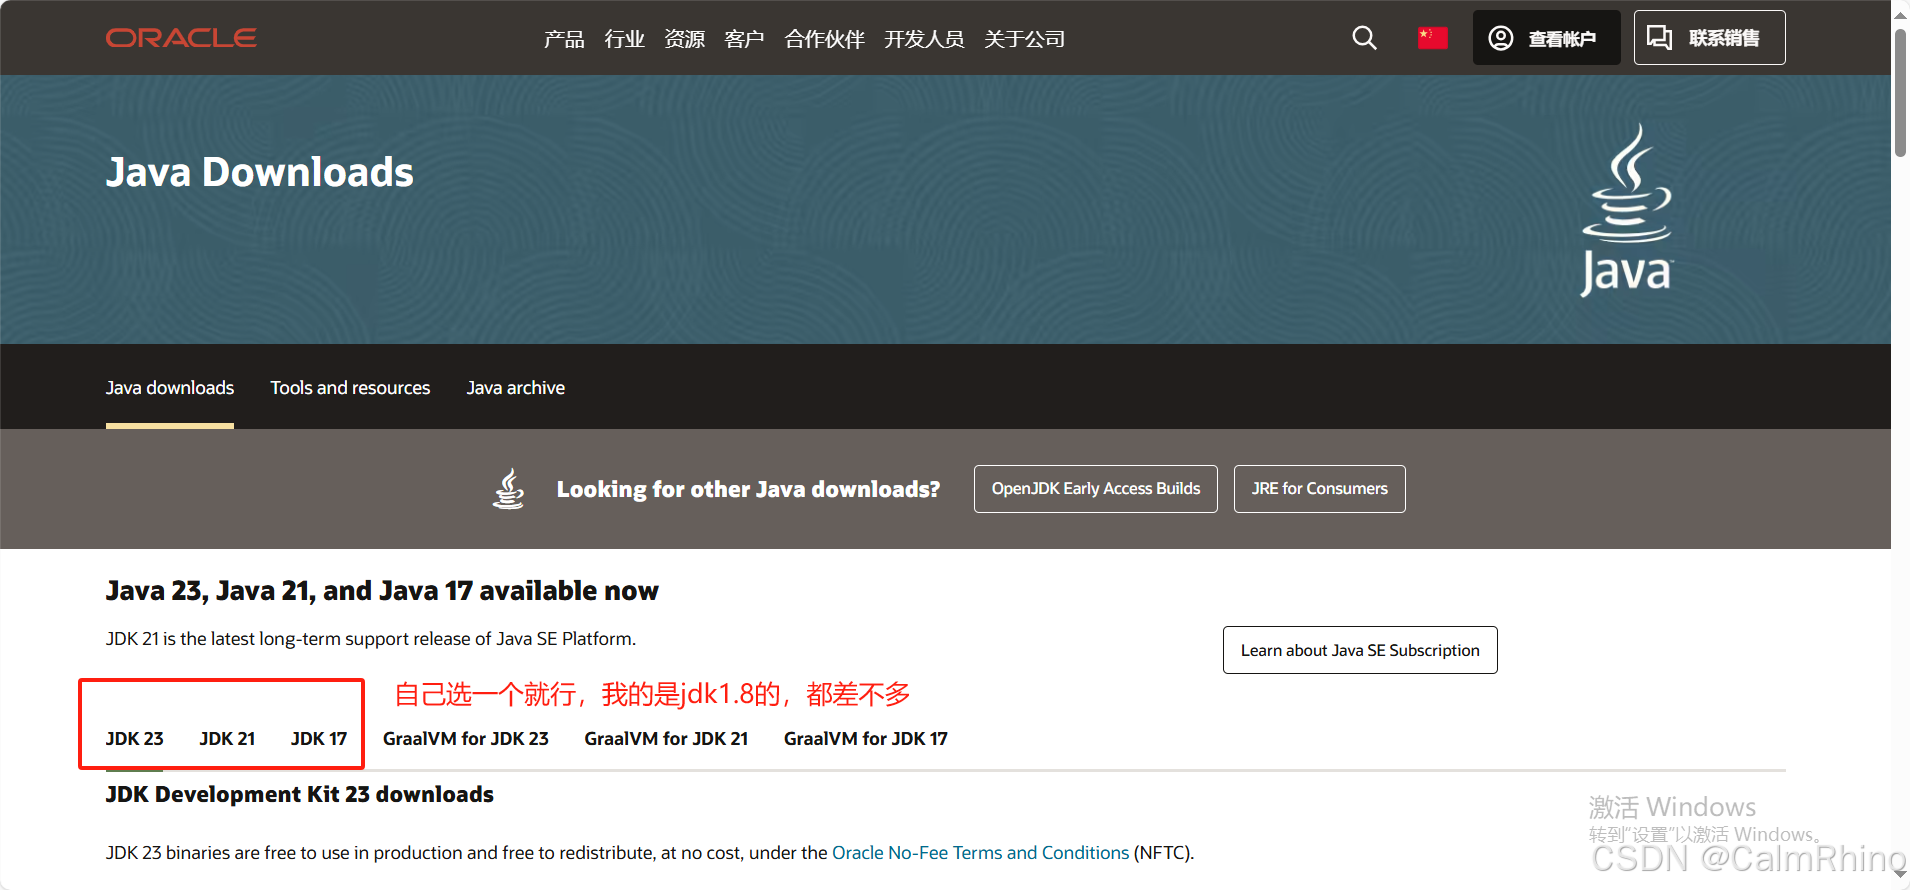Image resolution: width=1910 pixels, height=890 pixels.
Task: Select the GraalVM for JDK 17 tab
Action: tap(866, 739)
